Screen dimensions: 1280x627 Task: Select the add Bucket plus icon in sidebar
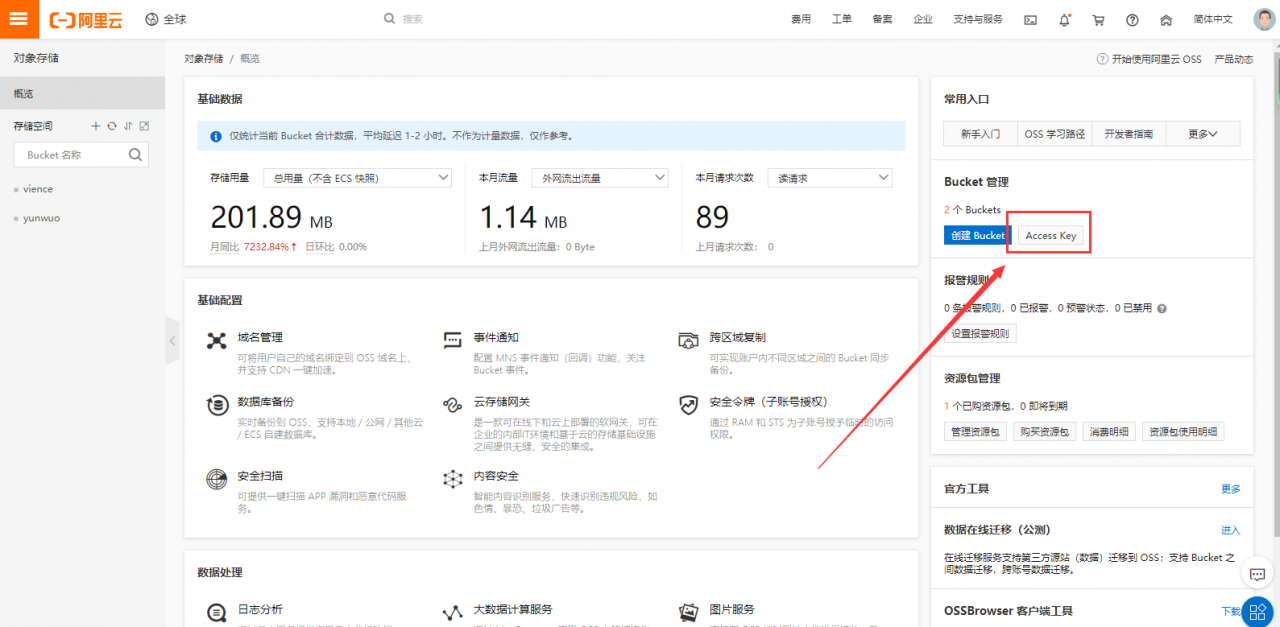[96, 126]
